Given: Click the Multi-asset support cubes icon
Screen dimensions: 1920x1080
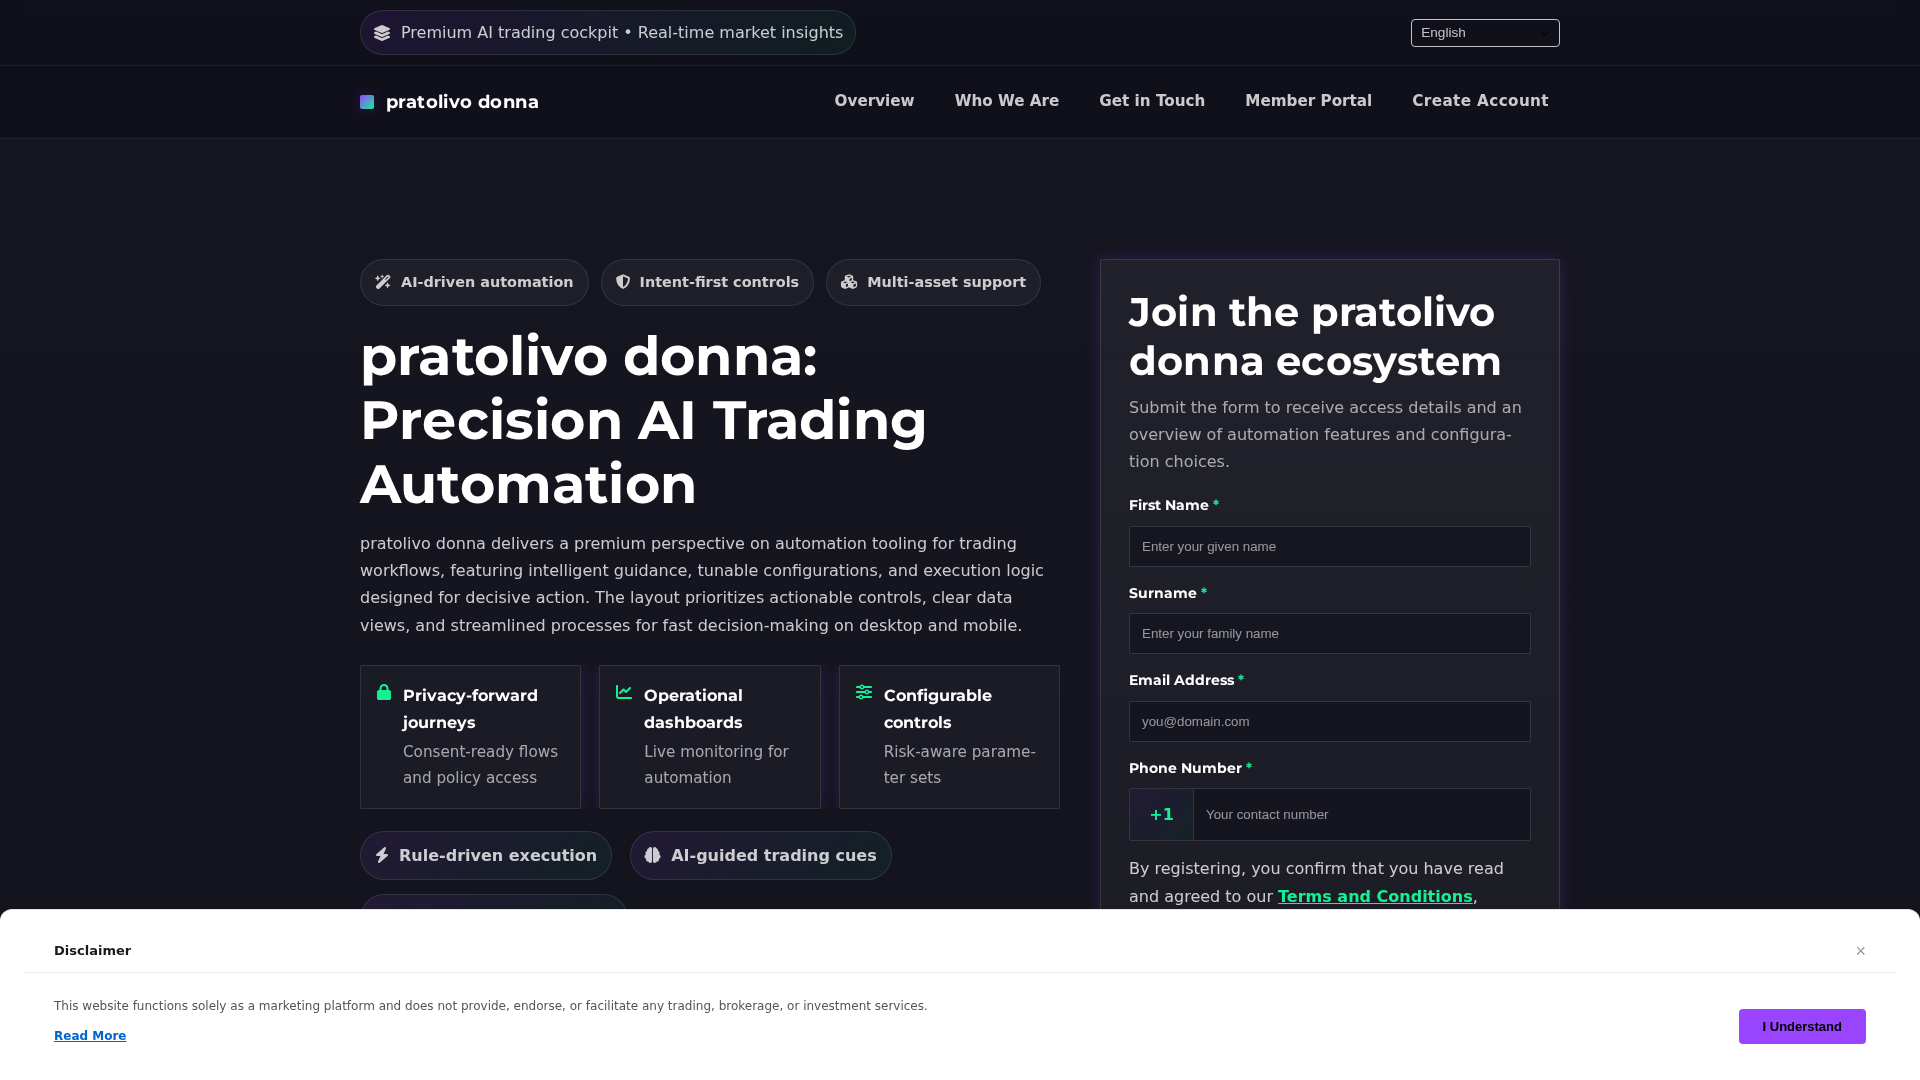Looking at the screenshot, I should [849, 282].
